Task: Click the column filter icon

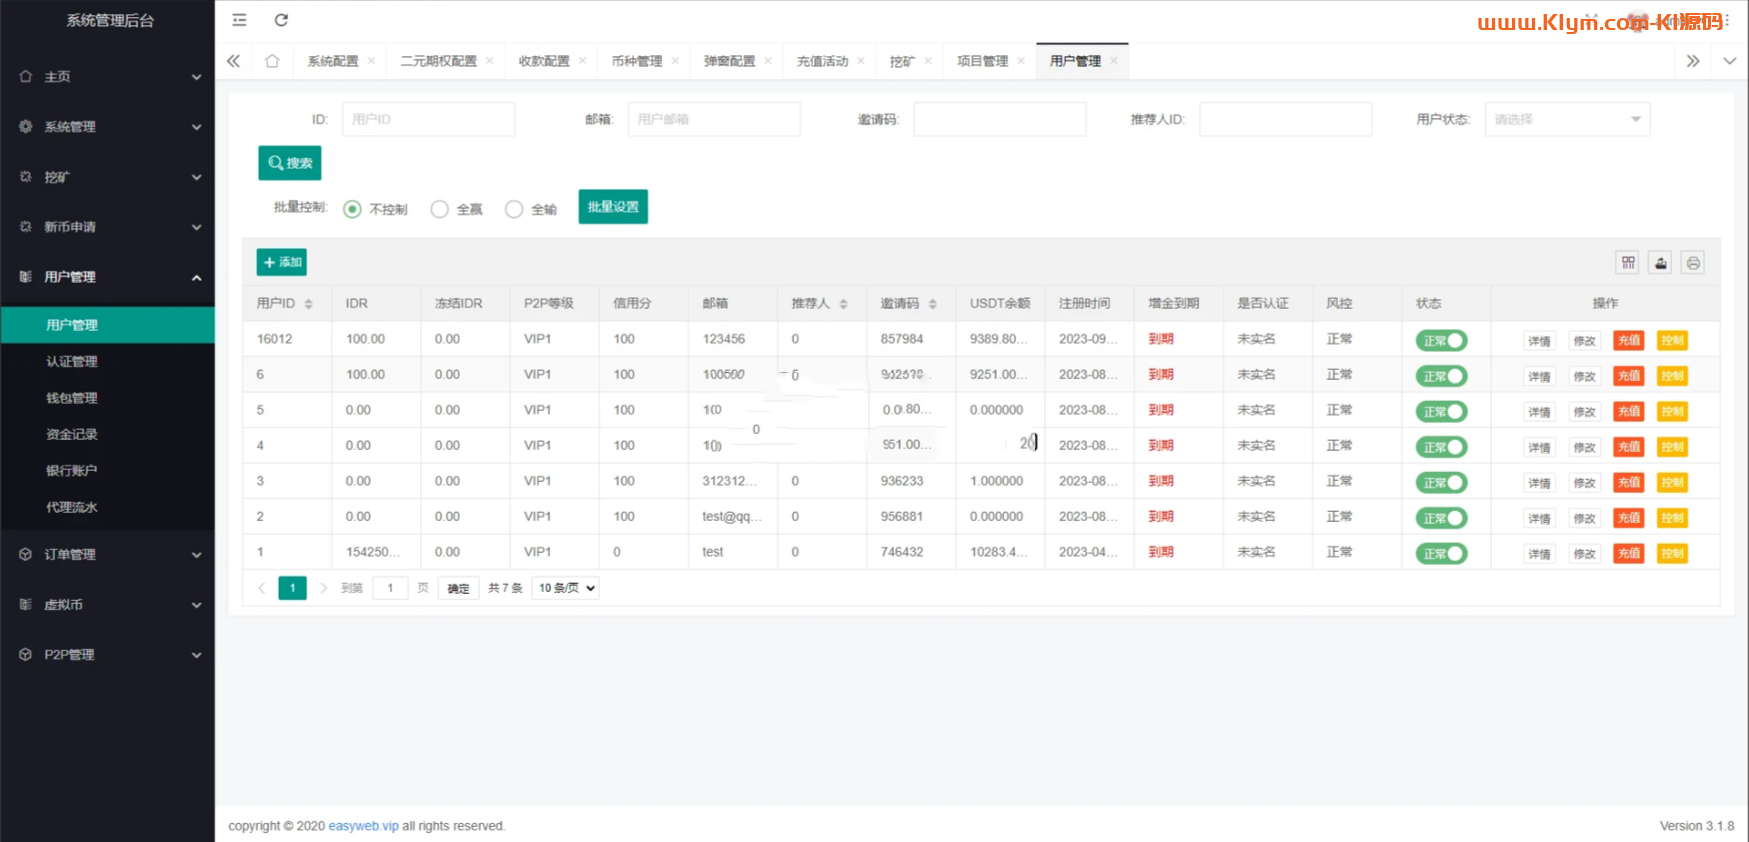Action: tap(1628, 263)
